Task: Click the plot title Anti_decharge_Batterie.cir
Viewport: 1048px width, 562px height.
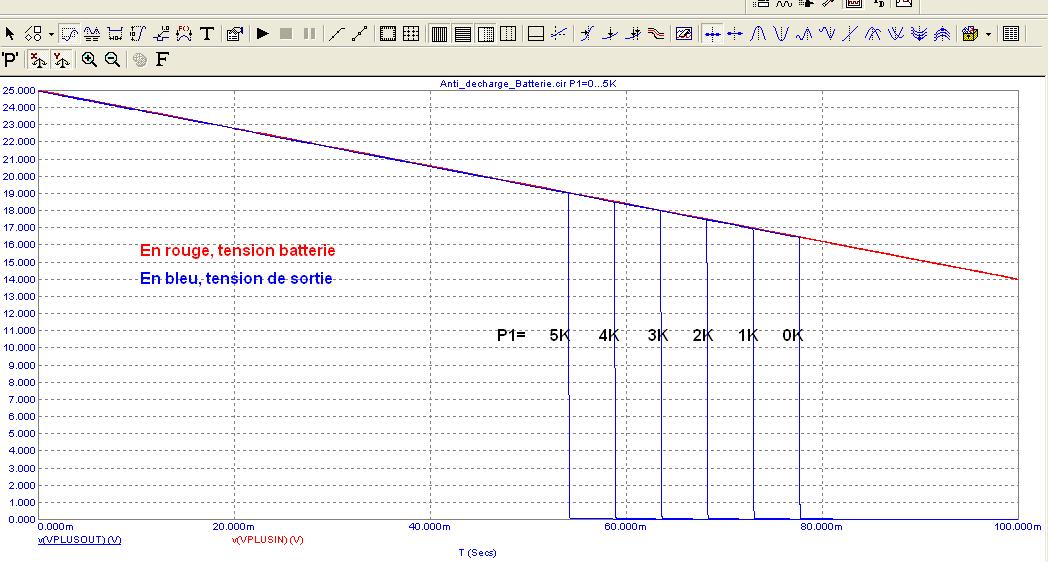Action: (x=528, y=84)
